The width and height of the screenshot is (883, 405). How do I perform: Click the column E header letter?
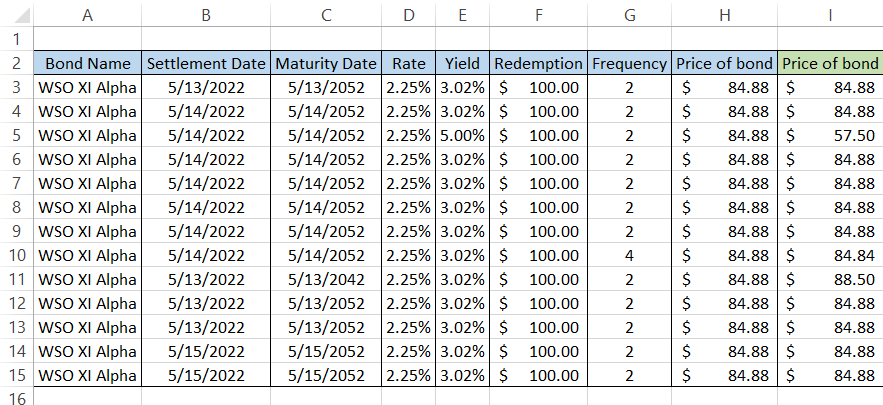[461, 15]
